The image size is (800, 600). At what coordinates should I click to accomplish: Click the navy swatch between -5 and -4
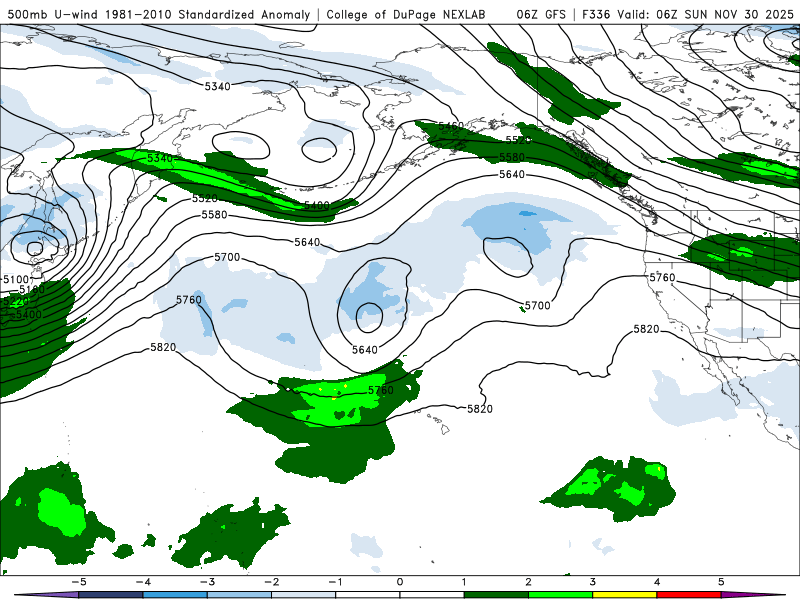tap(111, 595)
